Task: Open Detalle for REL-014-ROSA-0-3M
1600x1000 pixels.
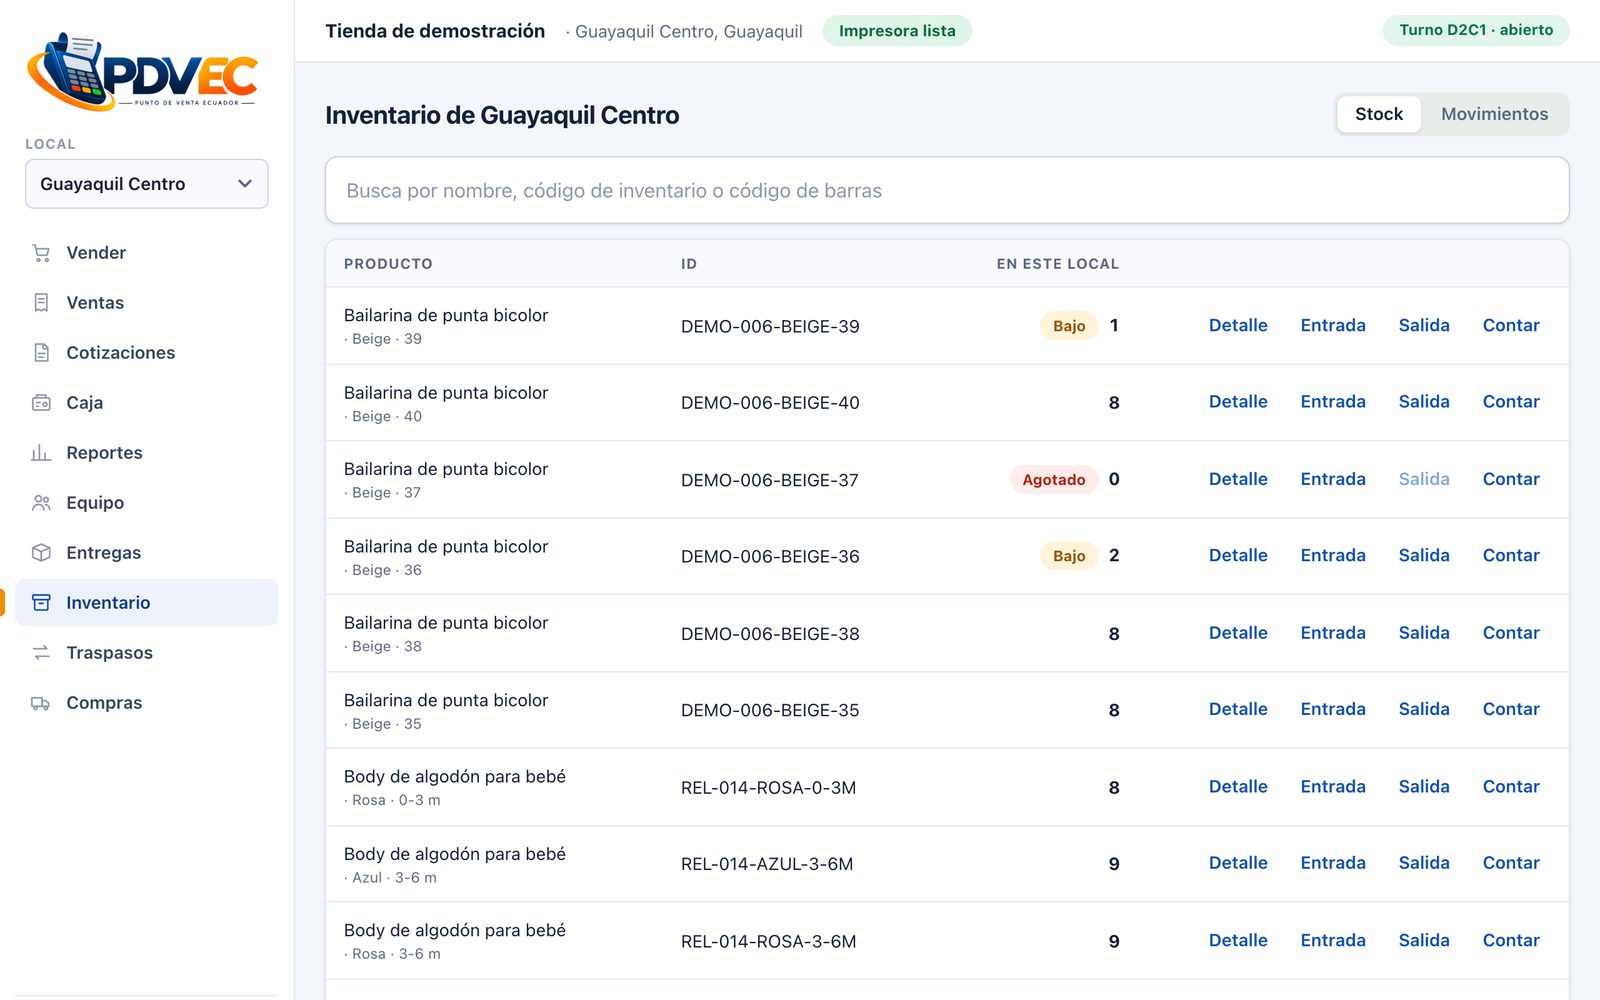Action: (1238, 787)
